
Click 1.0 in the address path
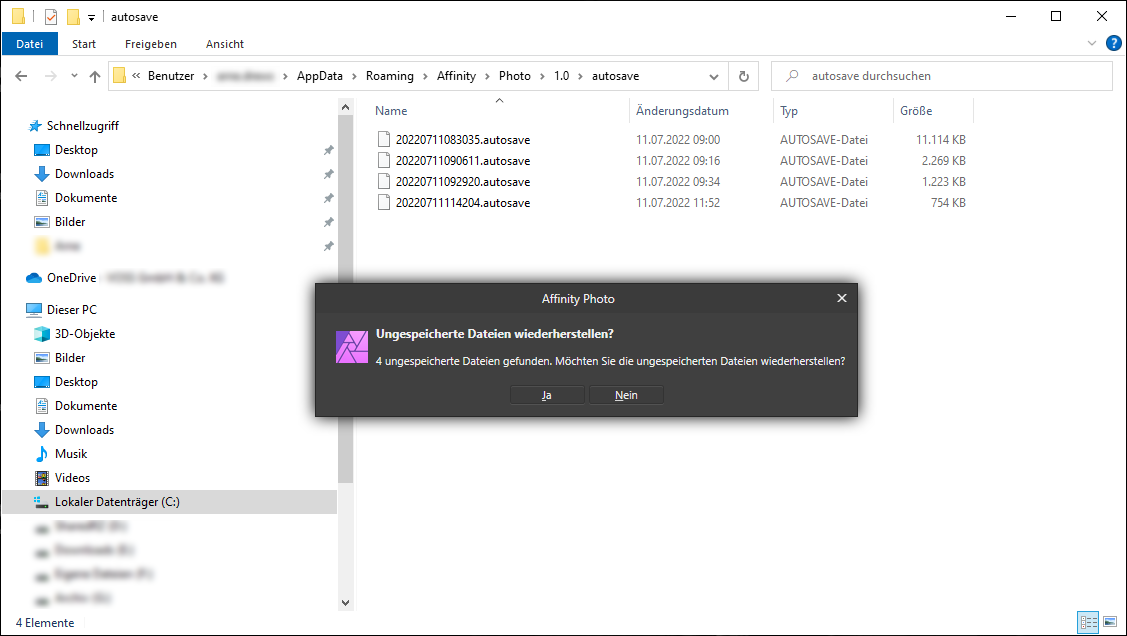561,76
